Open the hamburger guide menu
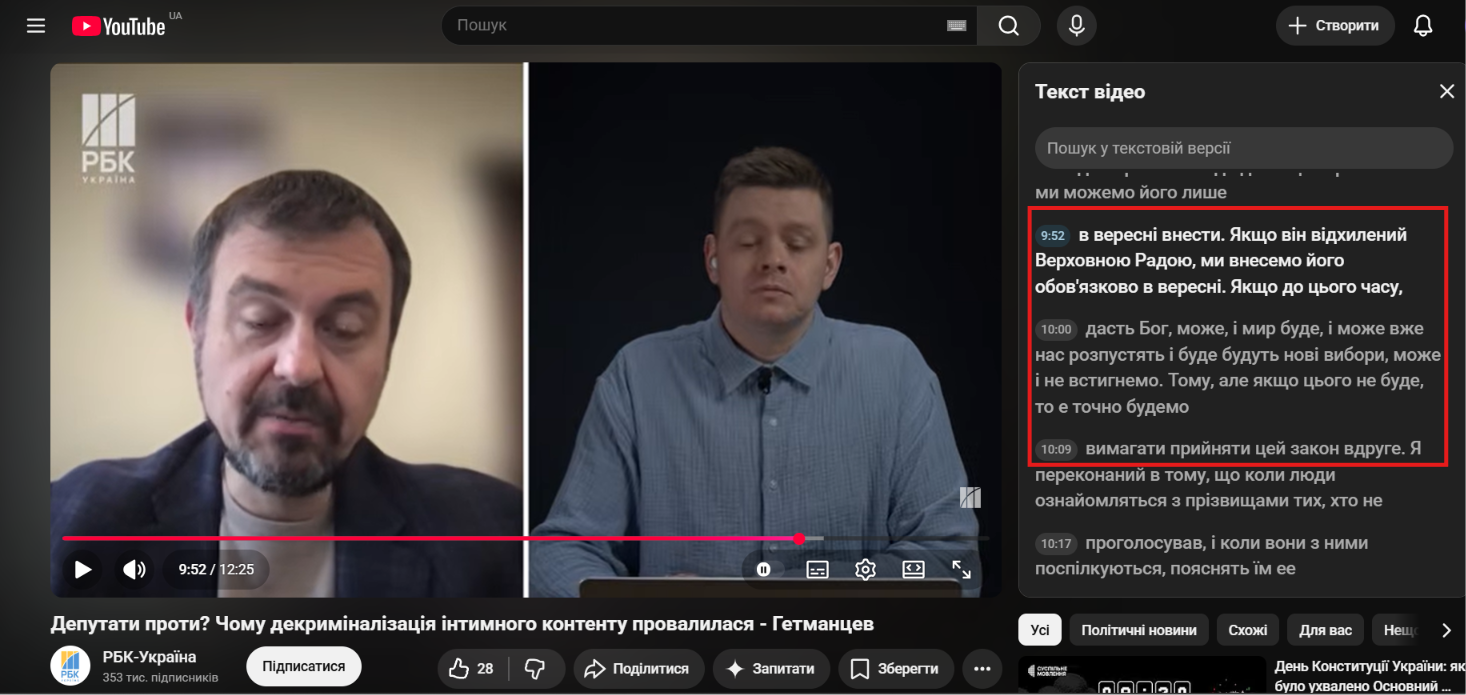Image resolution: width=1466 pixels, height=695 pixels. click(x=36, y=26)
